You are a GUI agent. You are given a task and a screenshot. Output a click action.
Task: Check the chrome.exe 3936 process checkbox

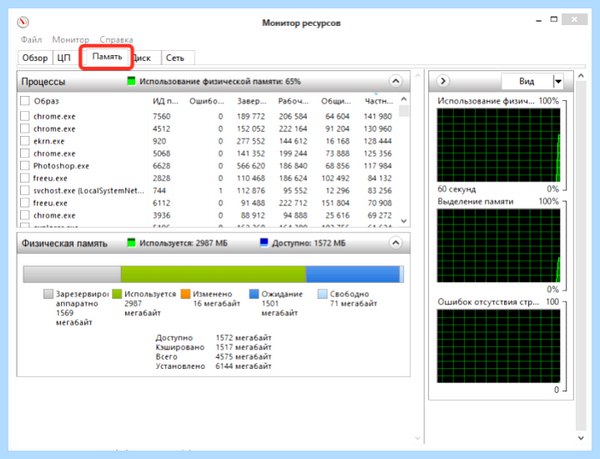[x=25, y=215]
